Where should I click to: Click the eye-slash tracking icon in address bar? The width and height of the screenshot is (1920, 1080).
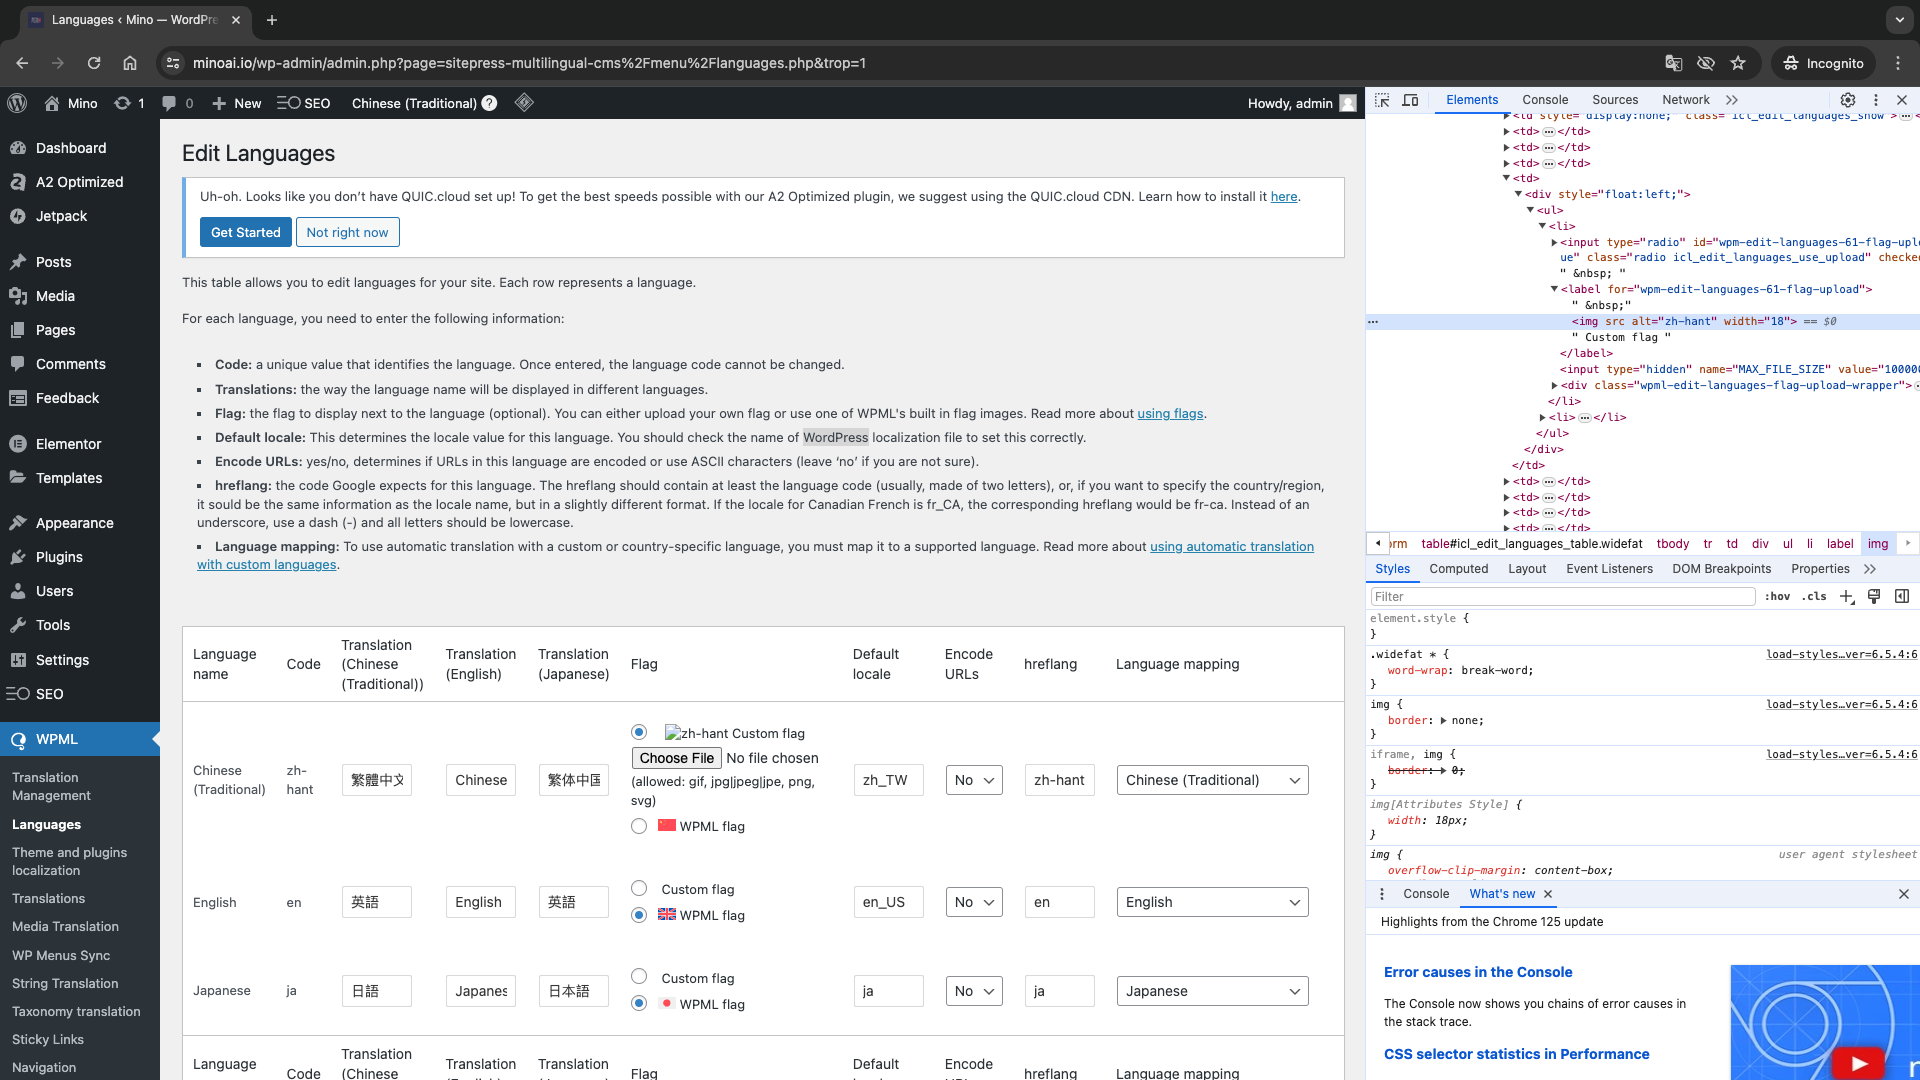1706,63
